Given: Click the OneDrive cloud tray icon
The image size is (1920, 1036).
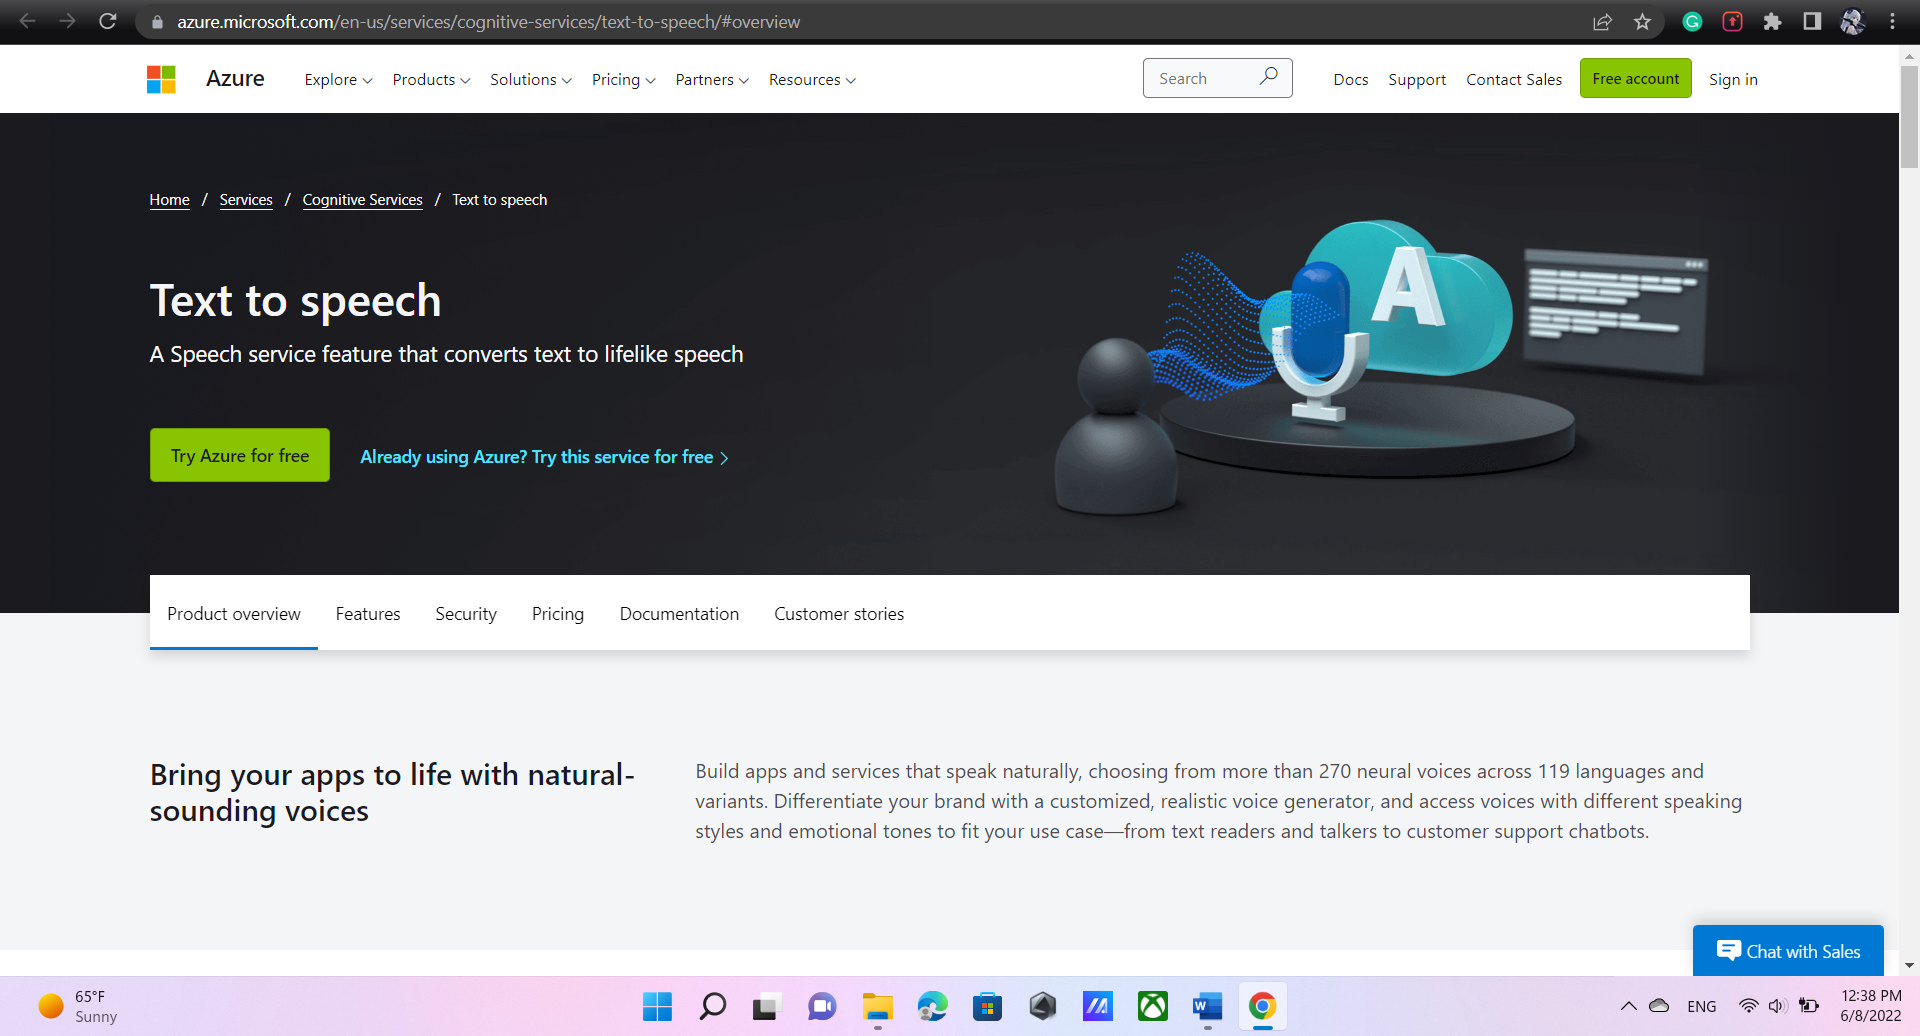Looking at the screenshot, I should (x=1659, y=1006).
